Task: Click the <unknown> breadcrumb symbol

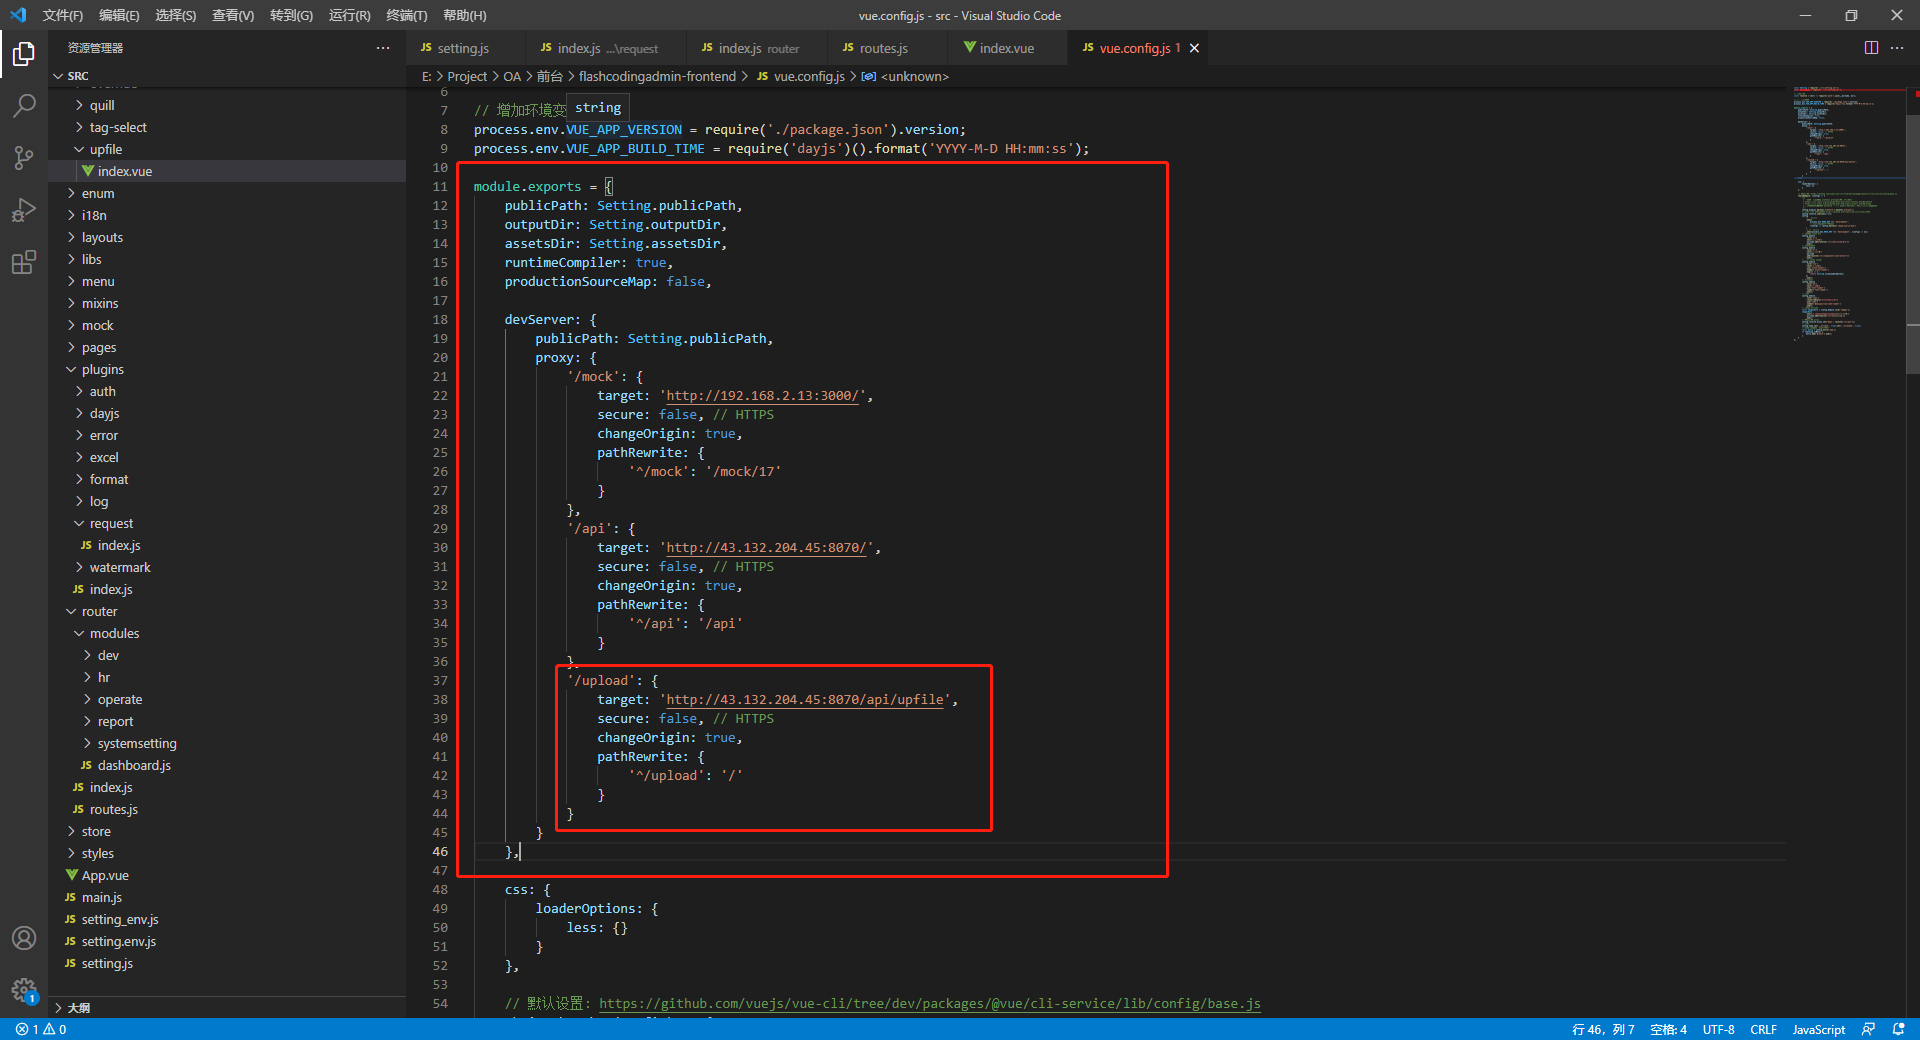Action: coord(914,76)
